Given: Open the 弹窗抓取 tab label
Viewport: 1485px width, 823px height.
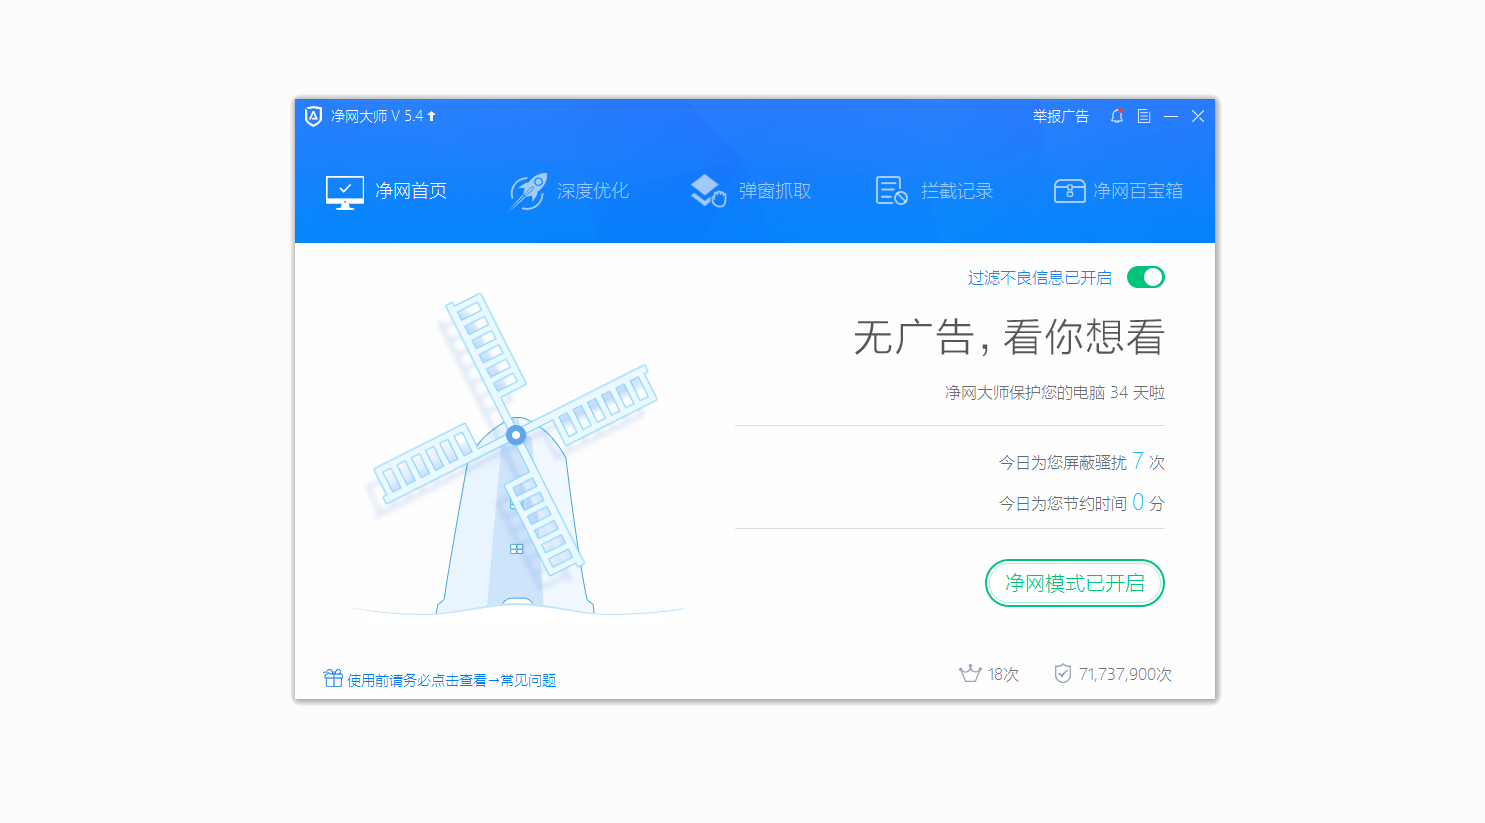Looking at the screenshot, I should point(775,191).
